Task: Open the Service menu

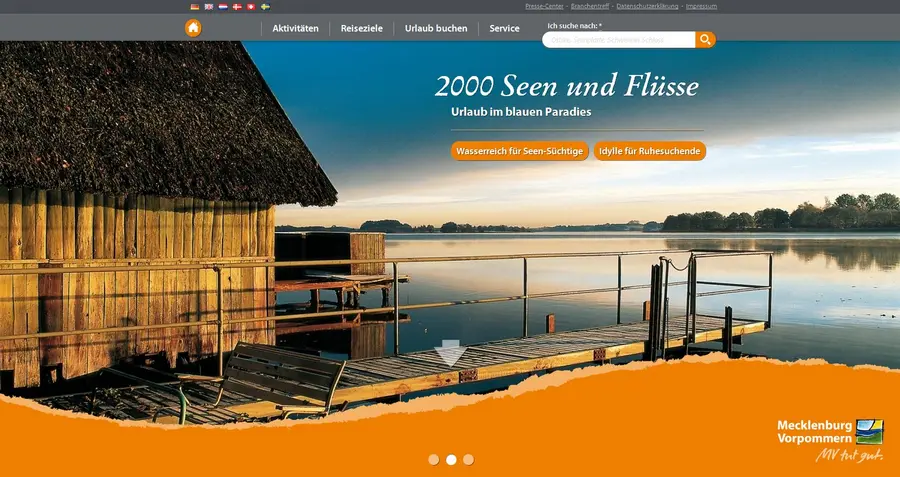Action: (504, 29)
